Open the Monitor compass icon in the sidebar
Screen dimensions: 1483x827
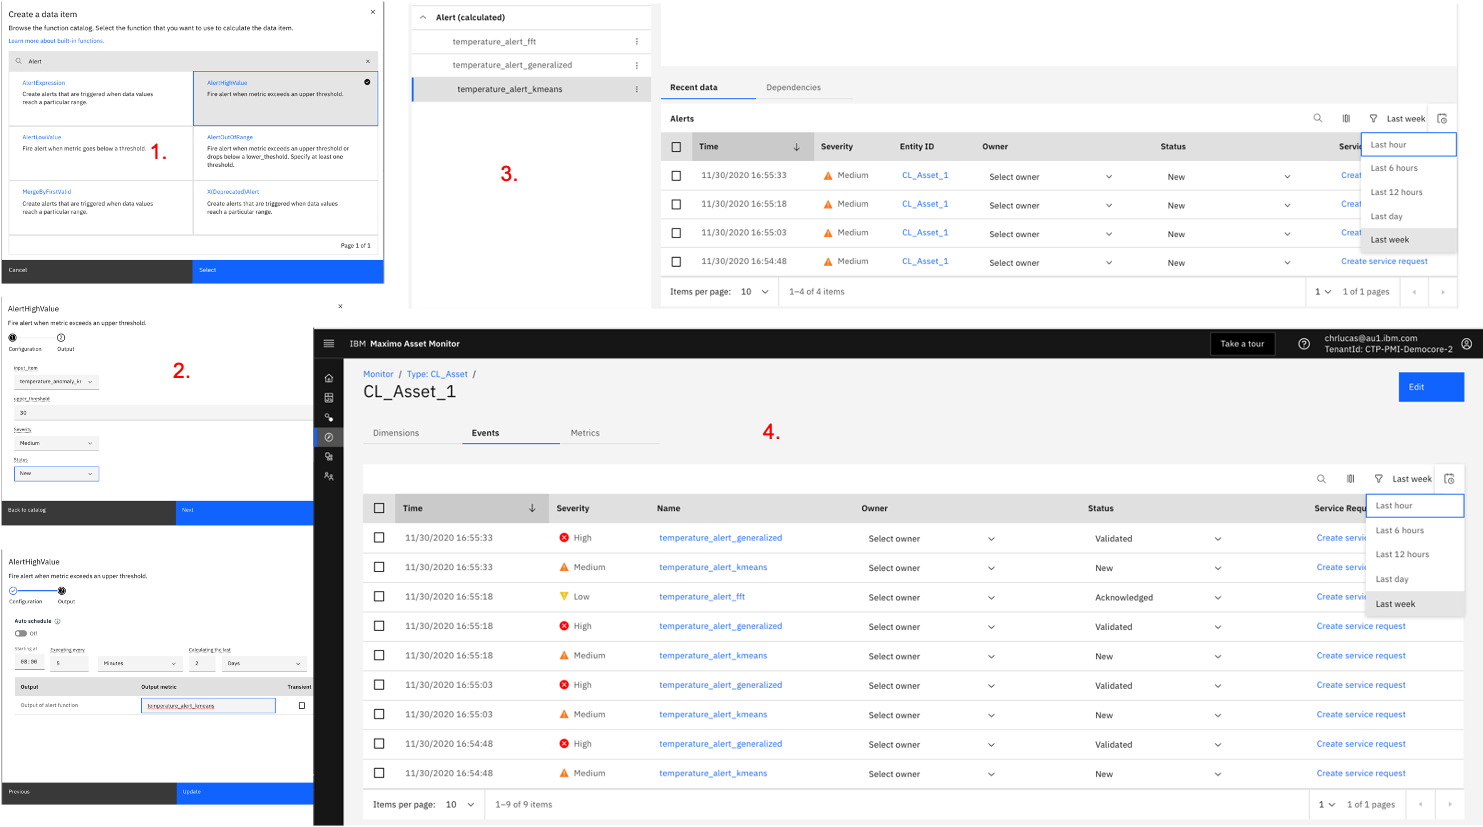(328, 437)
